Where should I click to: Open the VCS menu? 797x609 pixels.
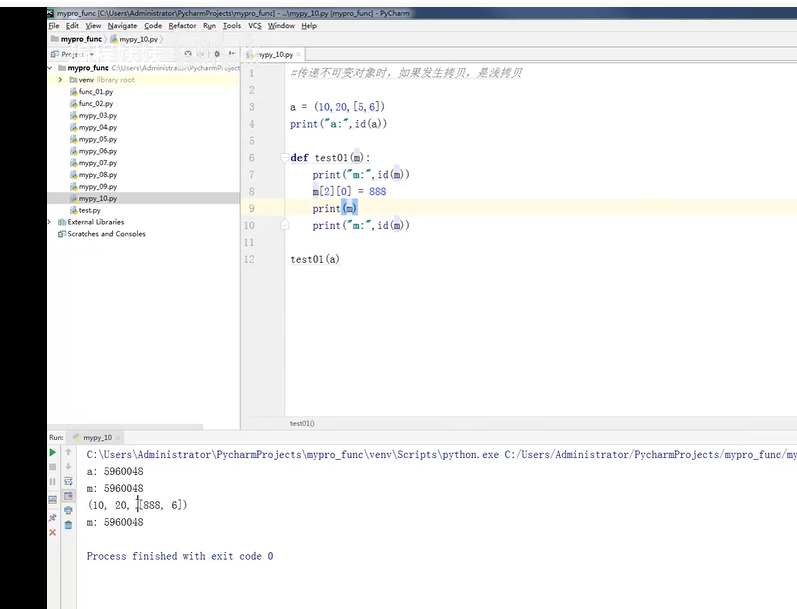coord(255,26)
